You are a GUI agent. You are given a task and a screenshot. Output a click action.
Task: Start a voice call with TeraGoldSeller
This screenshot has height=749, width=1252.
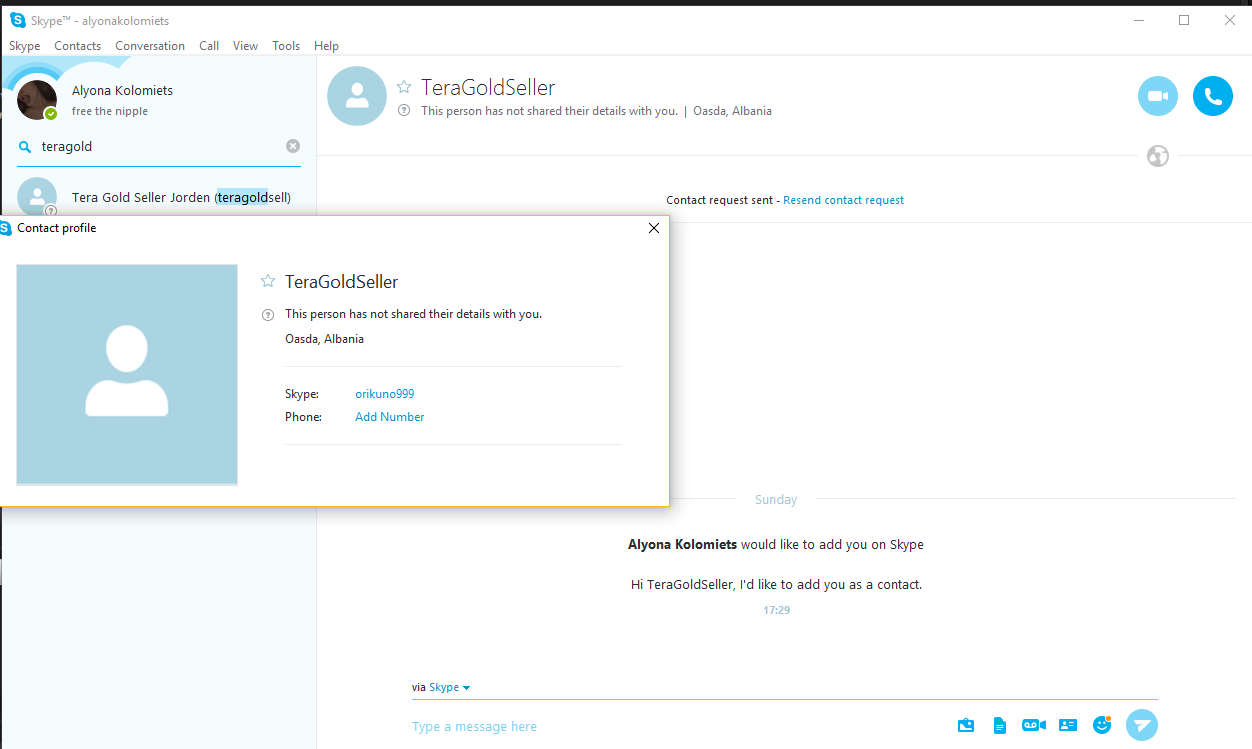[x=1213, y=96]
